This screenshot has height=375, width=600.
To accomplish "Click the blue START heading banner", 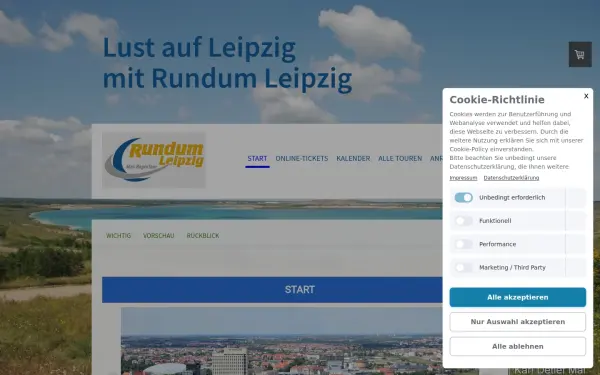I will click(272, 290).
